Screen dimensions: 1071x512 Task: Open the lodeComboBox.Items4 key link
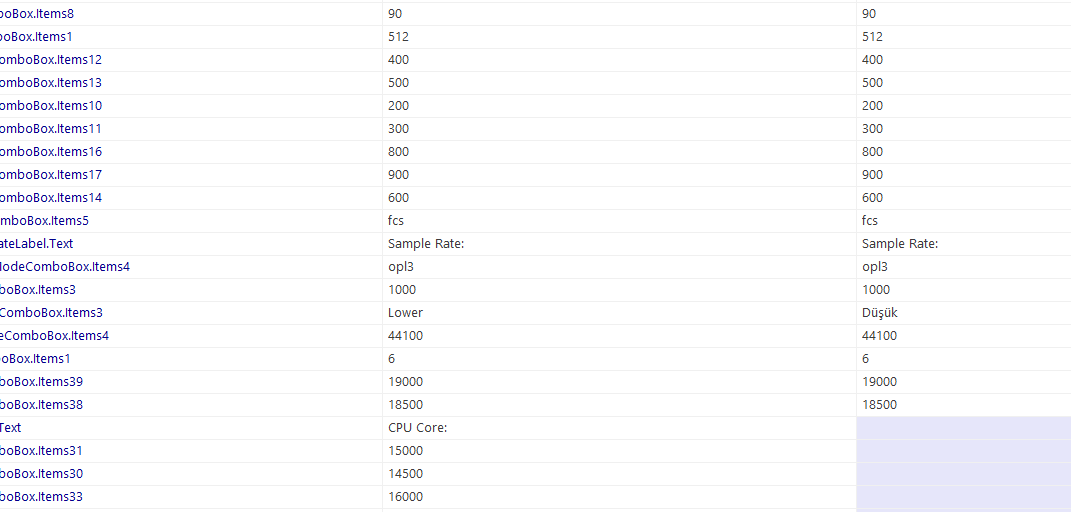tap(65, 267)
